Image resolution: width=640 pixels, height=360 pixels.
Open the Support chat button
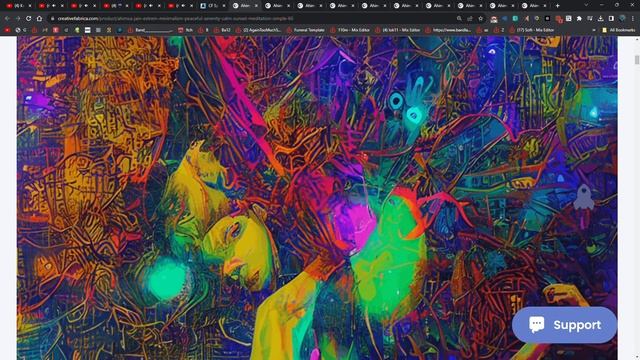[564, 325]
